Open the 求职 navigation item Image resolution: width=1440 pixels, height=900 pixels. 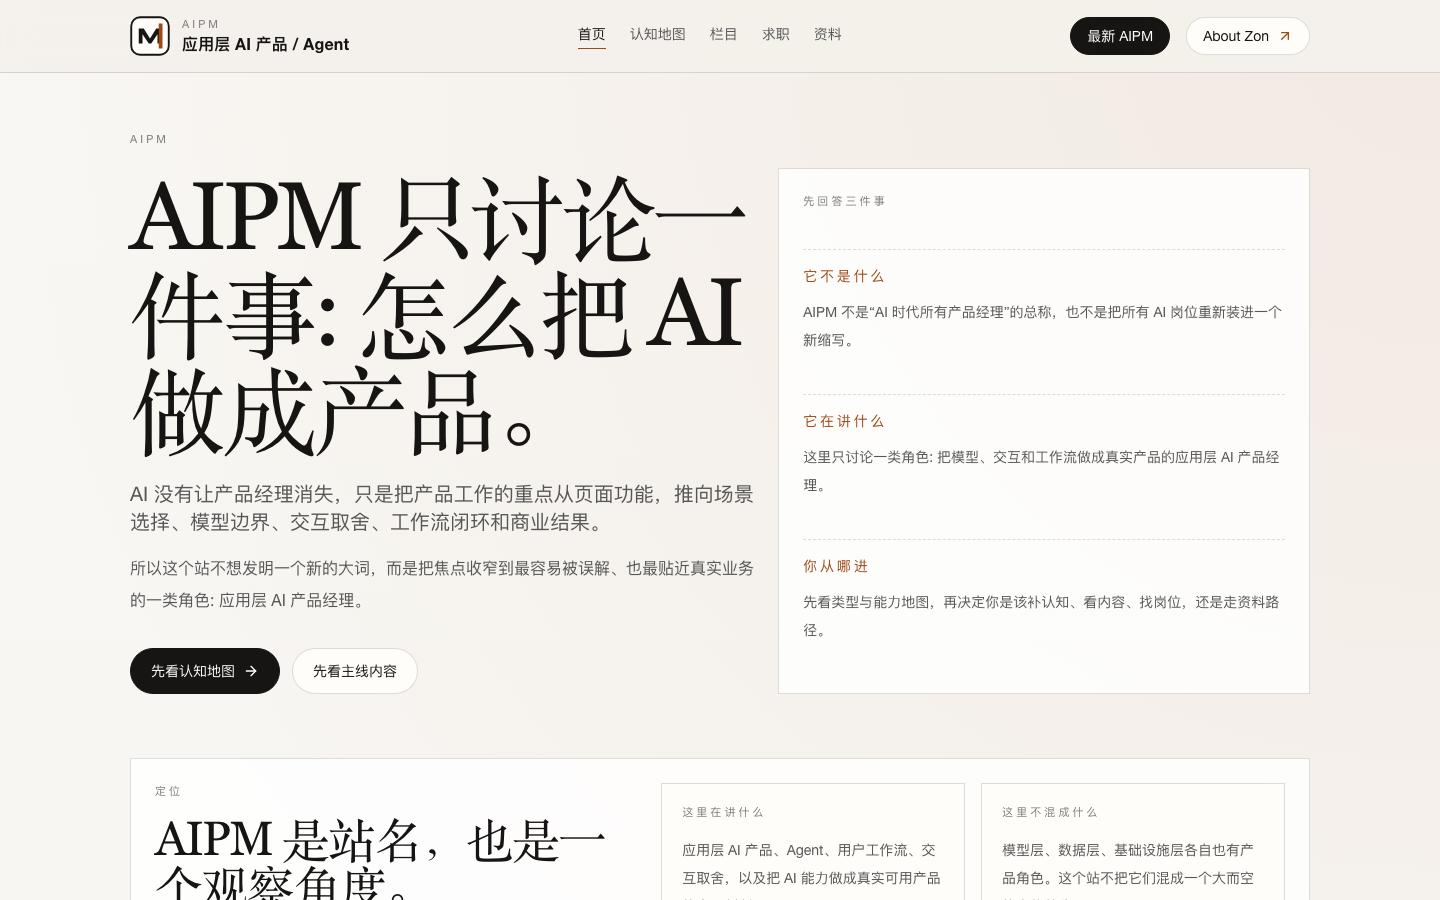point(776,34)
